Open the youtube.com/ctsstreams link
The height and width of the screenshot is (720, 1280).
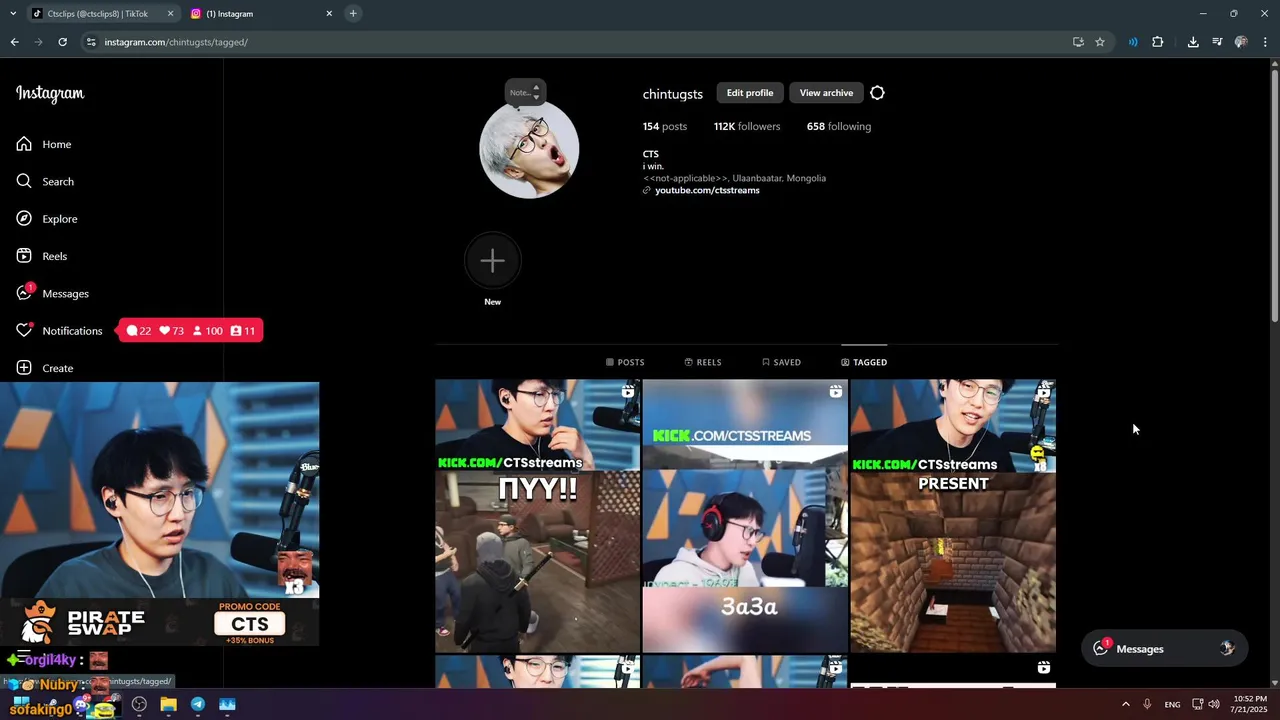(707, 190)
